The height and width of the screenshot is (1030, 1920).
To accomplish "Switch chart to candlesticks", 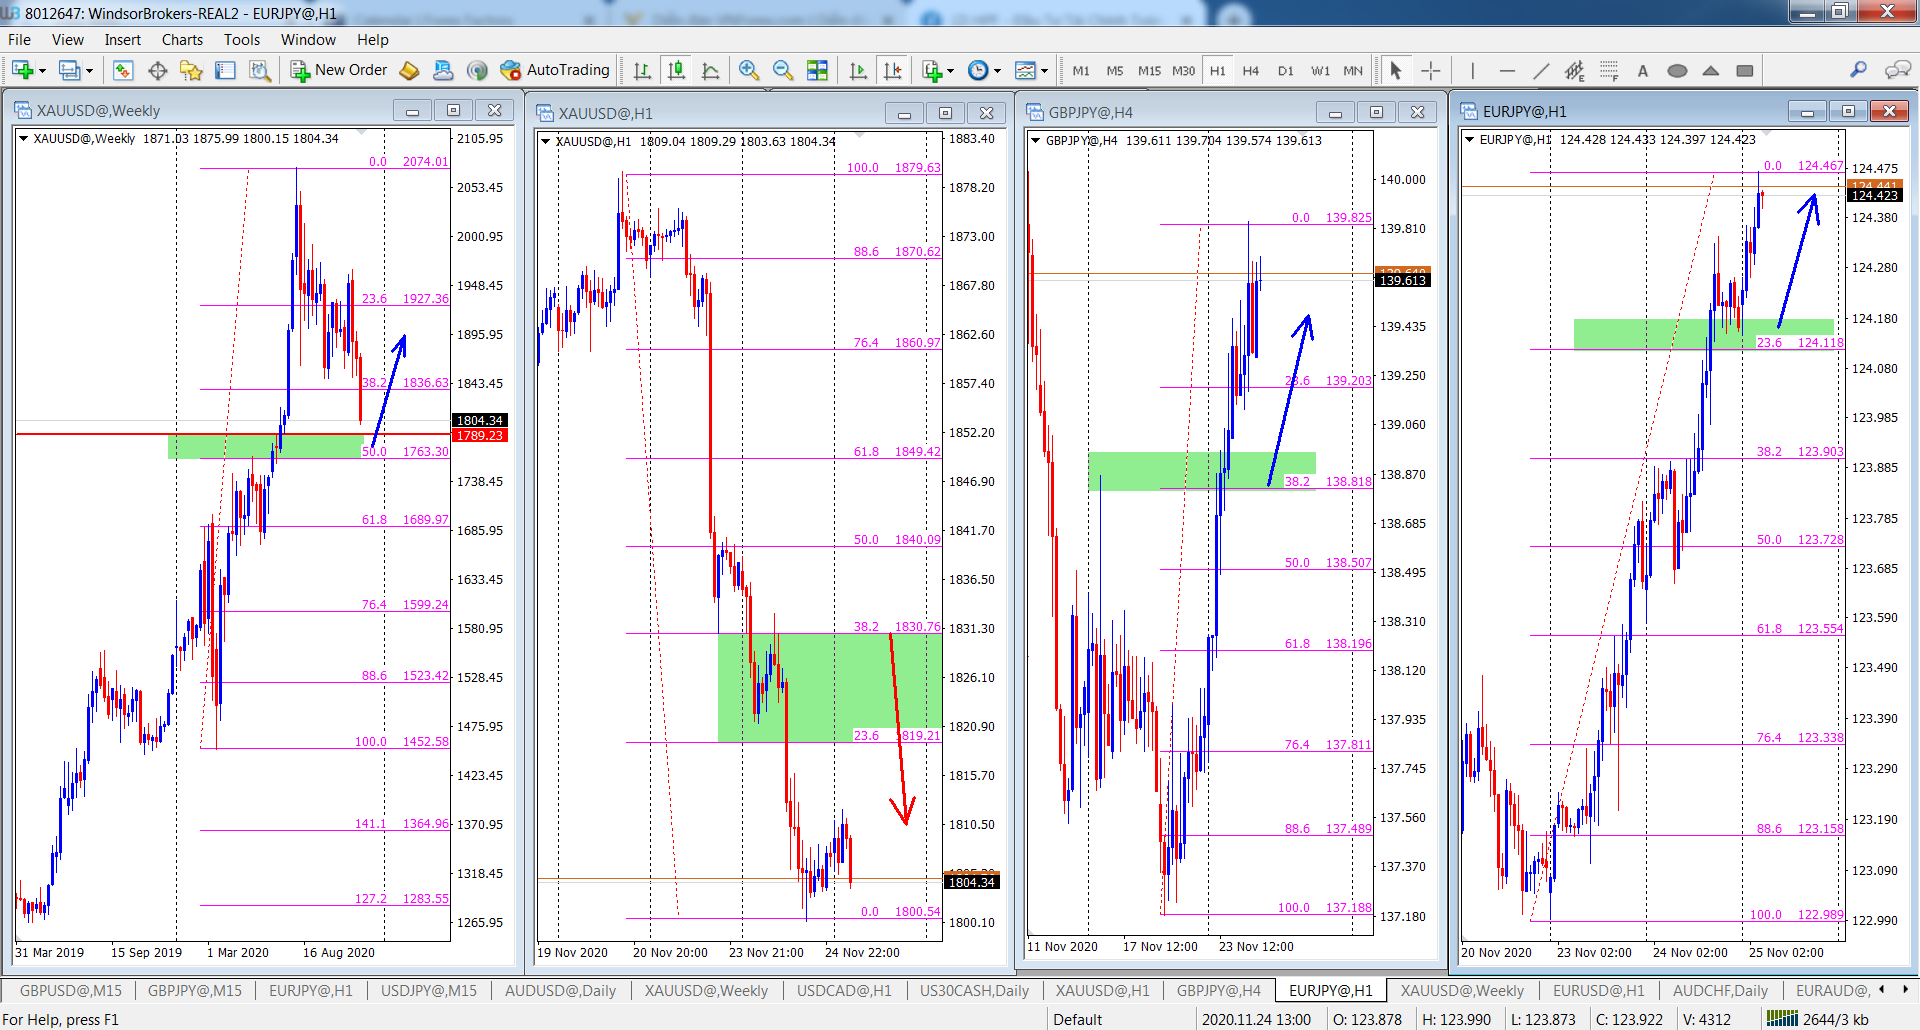I will tap(676, 70).
